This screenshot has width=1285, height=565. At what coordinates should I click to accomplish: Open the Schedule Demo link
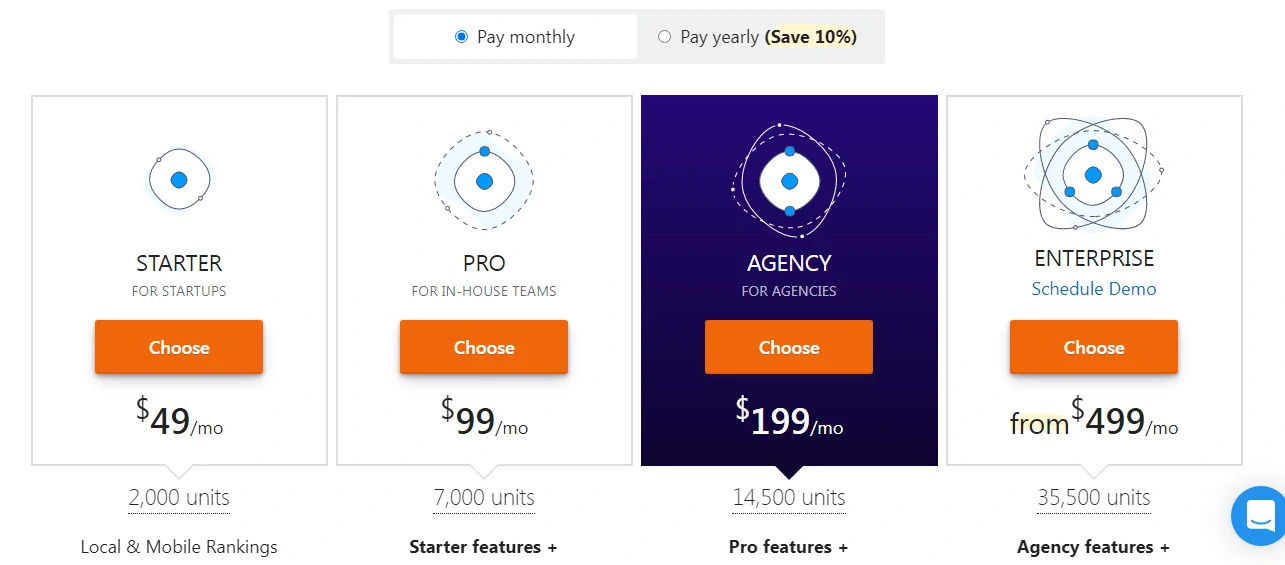1094,289
